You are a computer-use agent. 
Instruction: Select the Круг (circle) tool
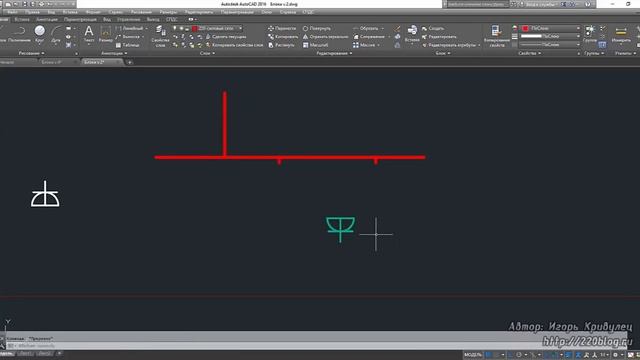(40, 33)
